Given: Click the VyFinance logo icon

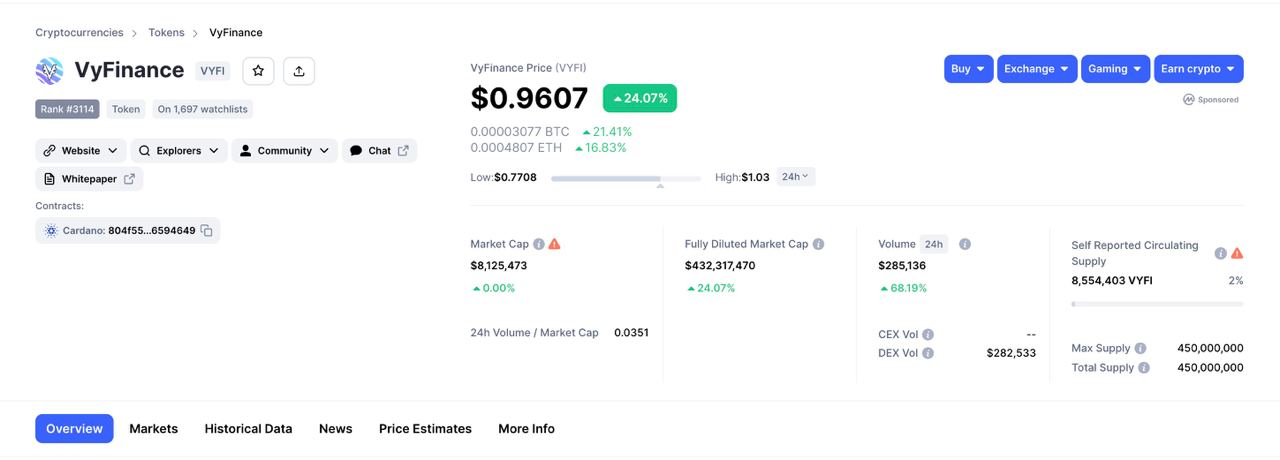Looking at the screenshot, I should [x=49, y=70].
